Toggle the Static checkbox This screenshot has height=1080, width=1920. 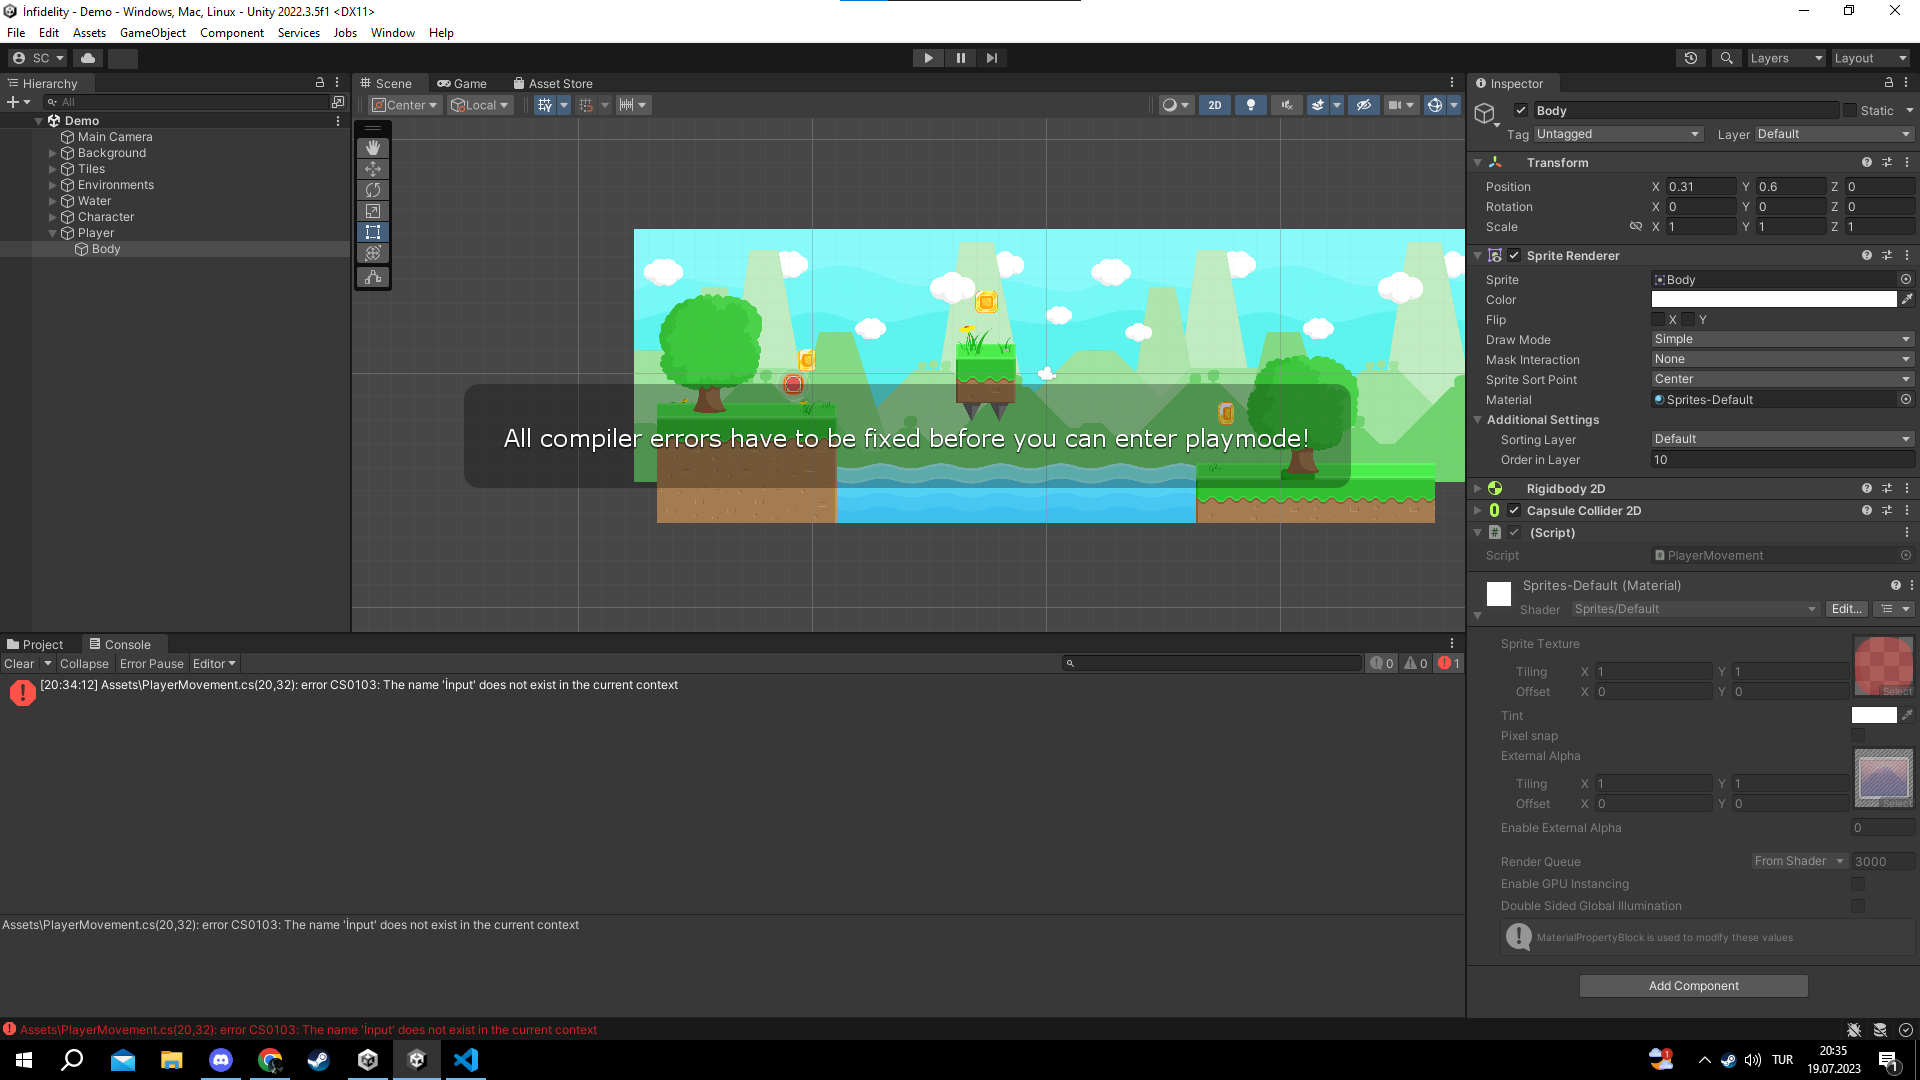[1850, 111]
